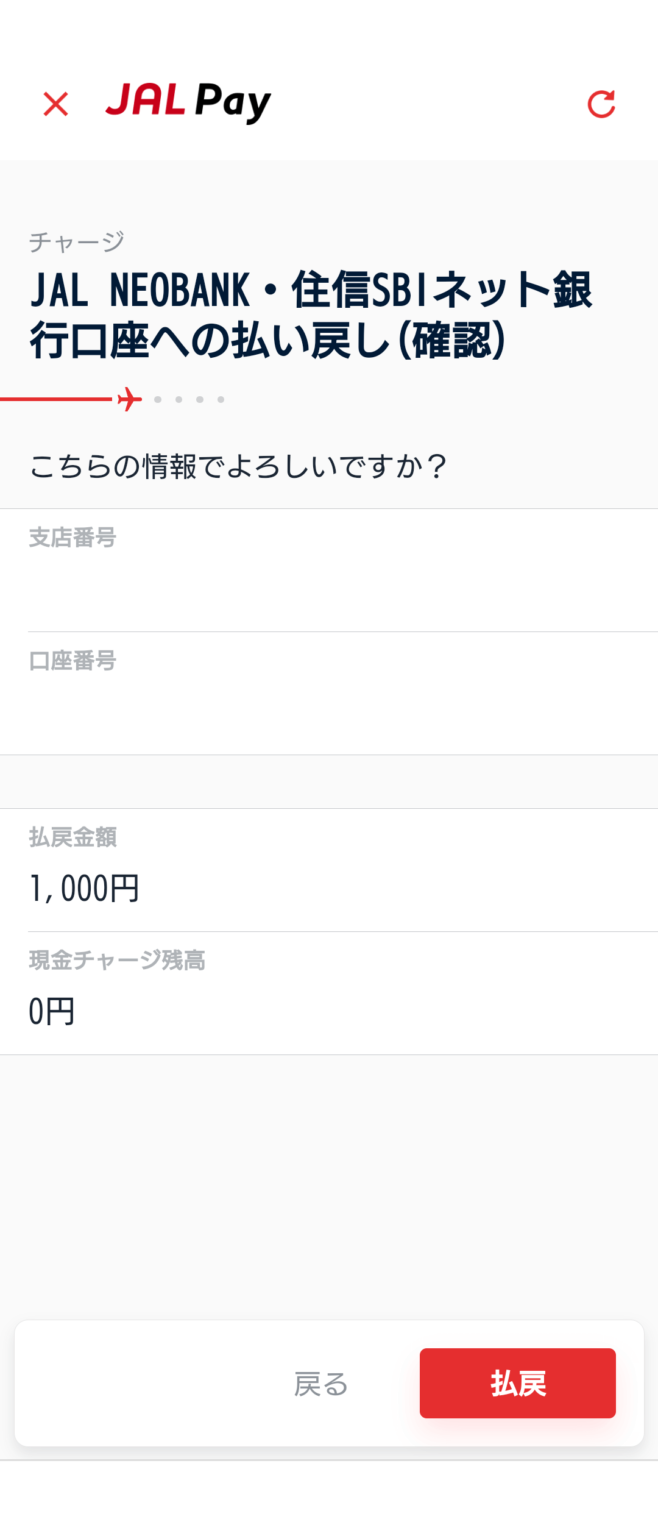Click the red airplane progress icon

(x=128, y=397)
